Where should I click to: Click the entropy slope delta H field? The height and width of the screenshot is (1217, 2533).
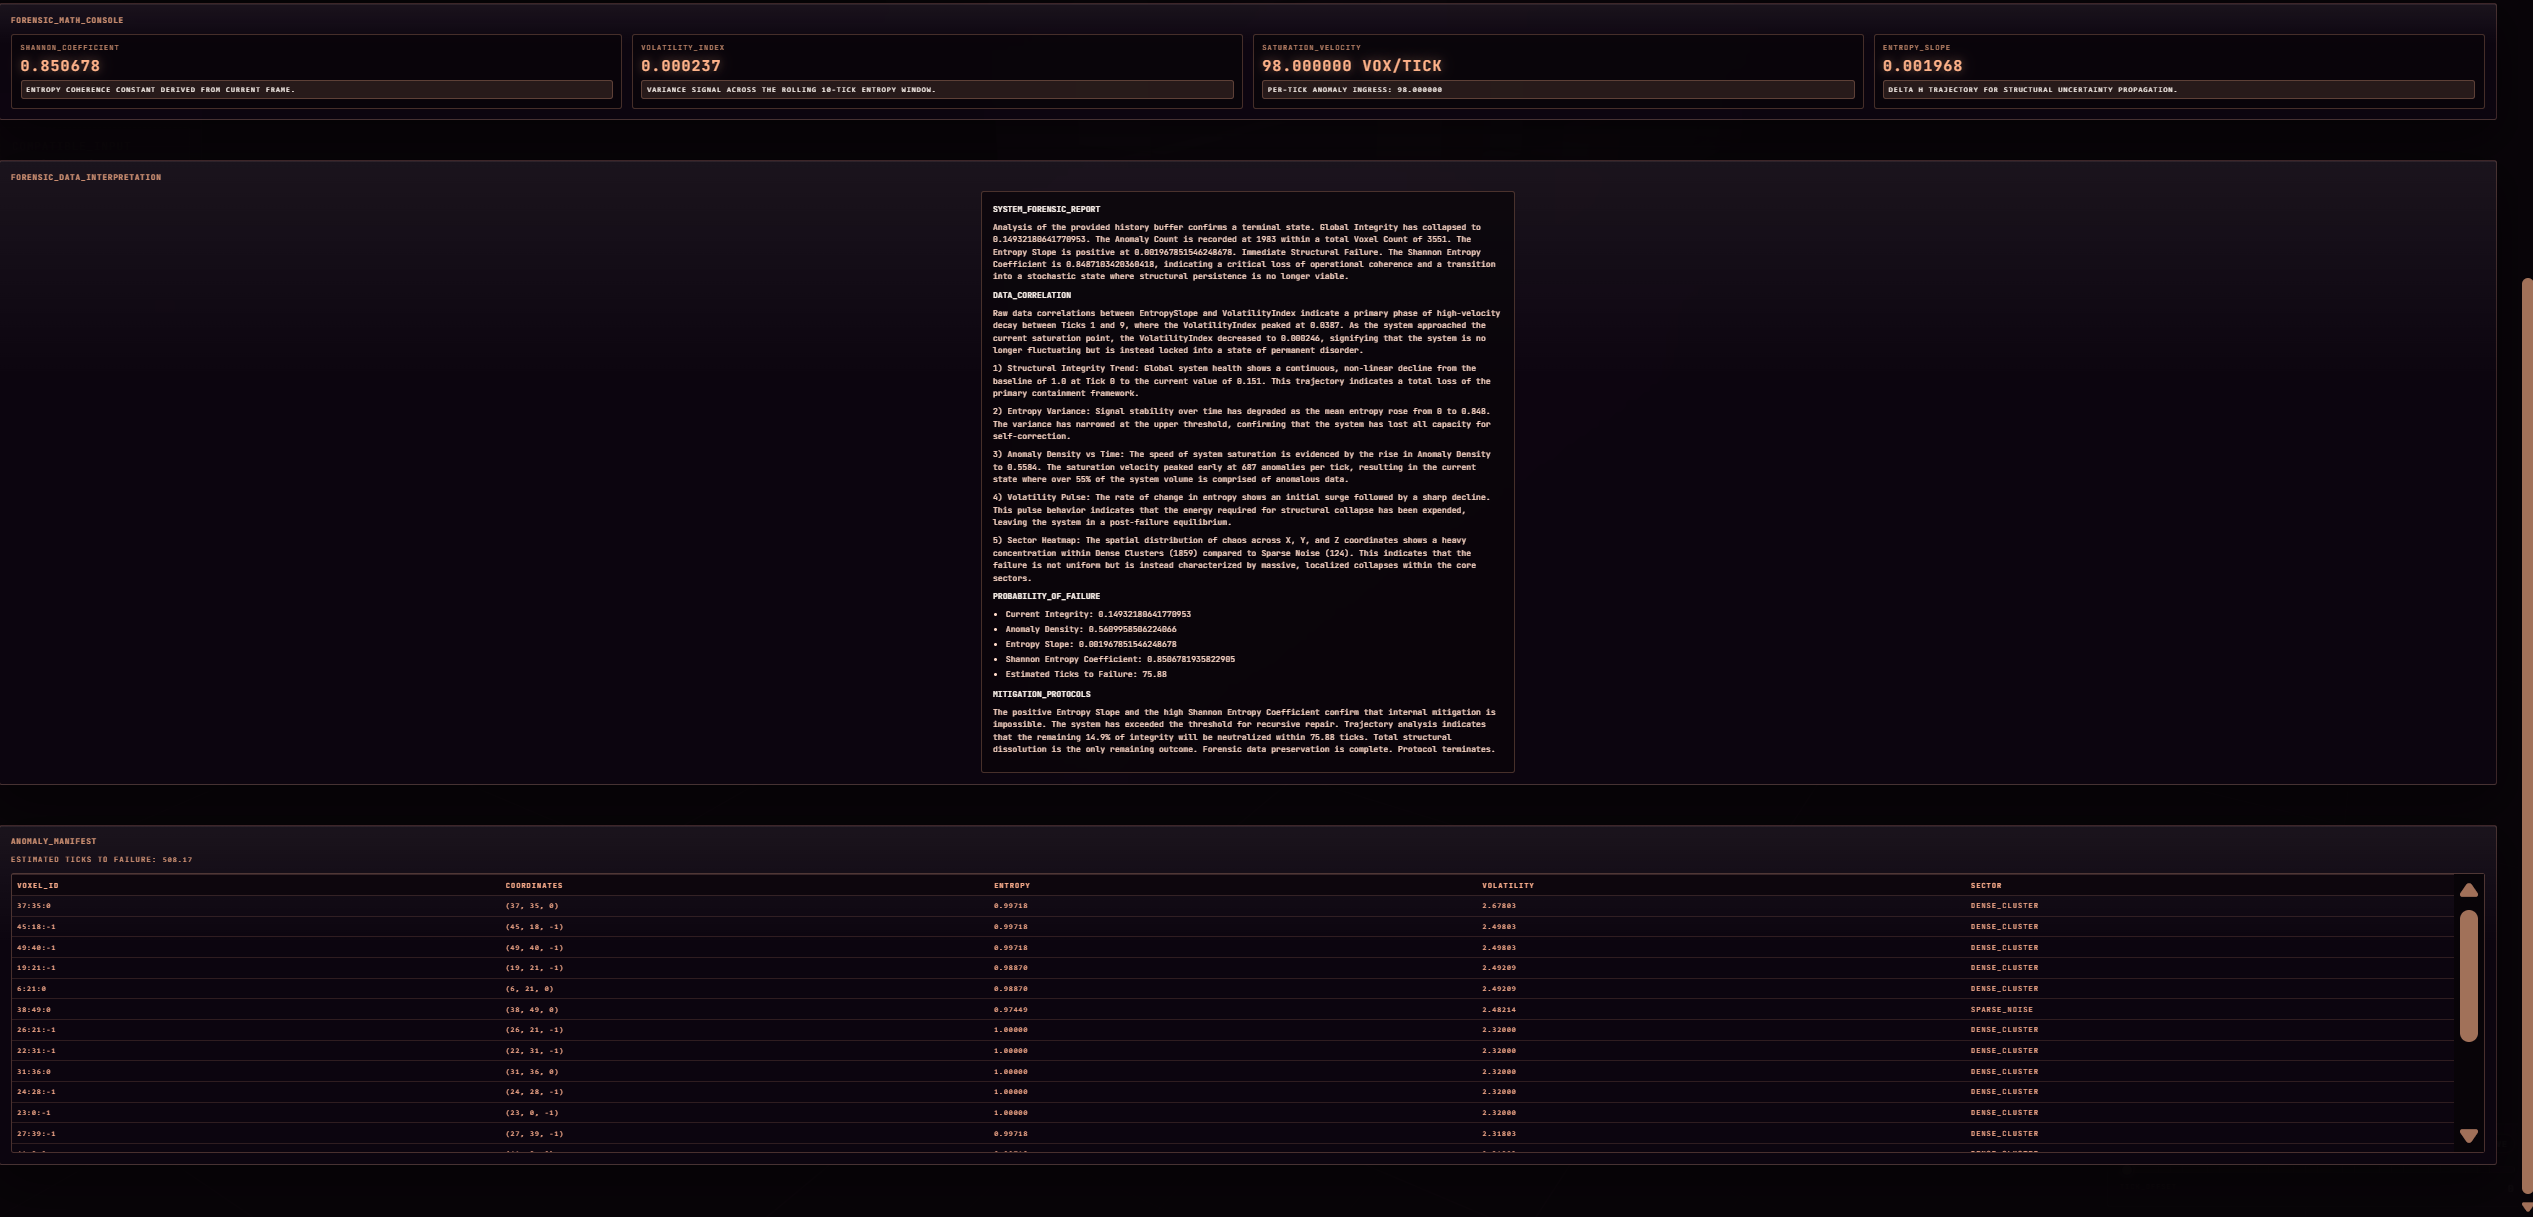tap(2178, 90)
